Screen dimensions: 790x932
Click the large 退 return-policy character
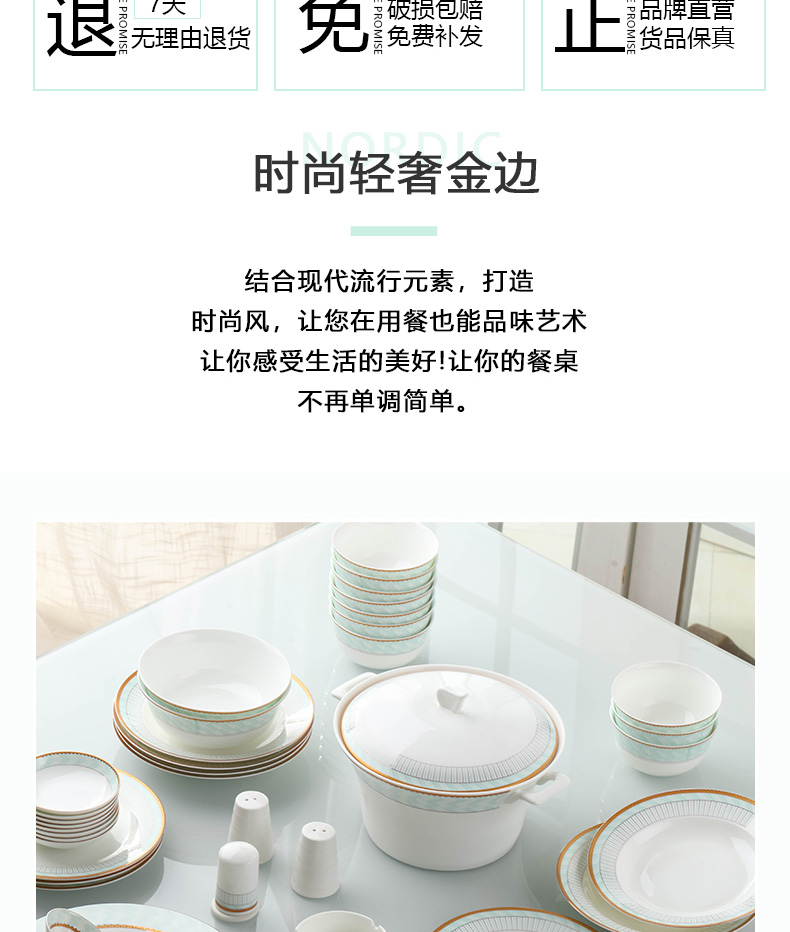tap(81, 27)
